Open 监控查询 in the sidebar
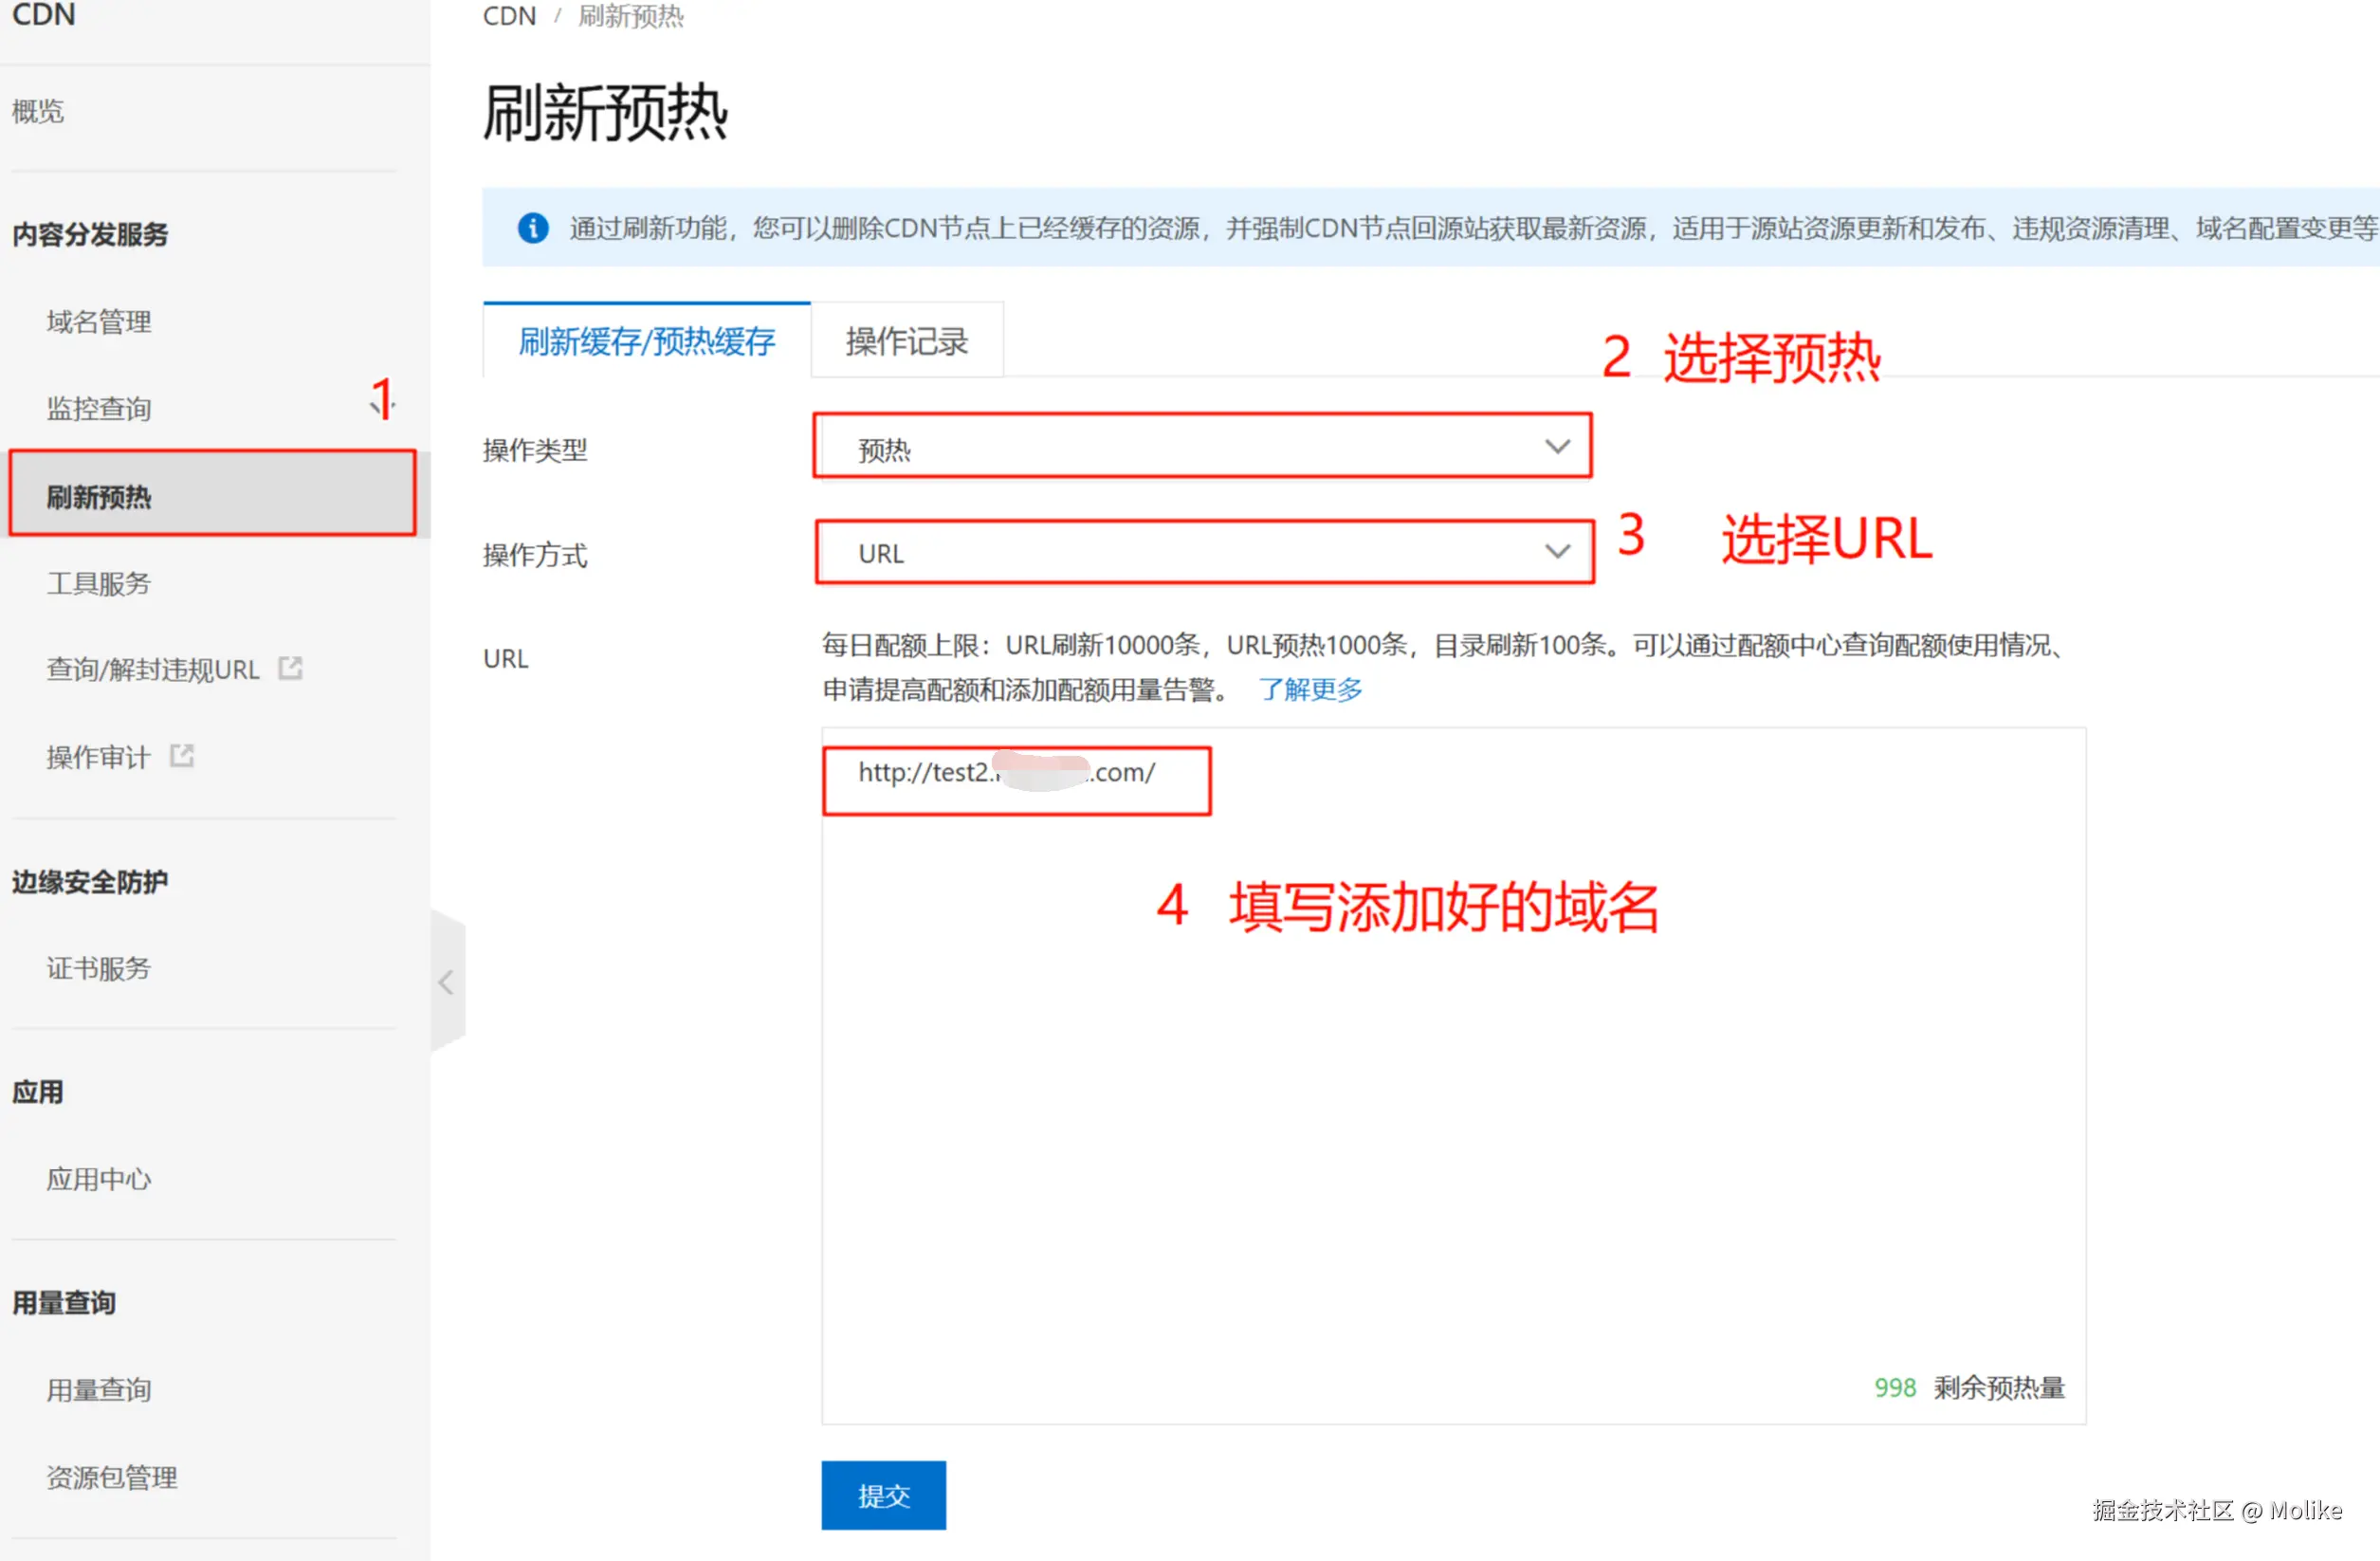The image size is (2380, 1561). click(x=99, y=409)
